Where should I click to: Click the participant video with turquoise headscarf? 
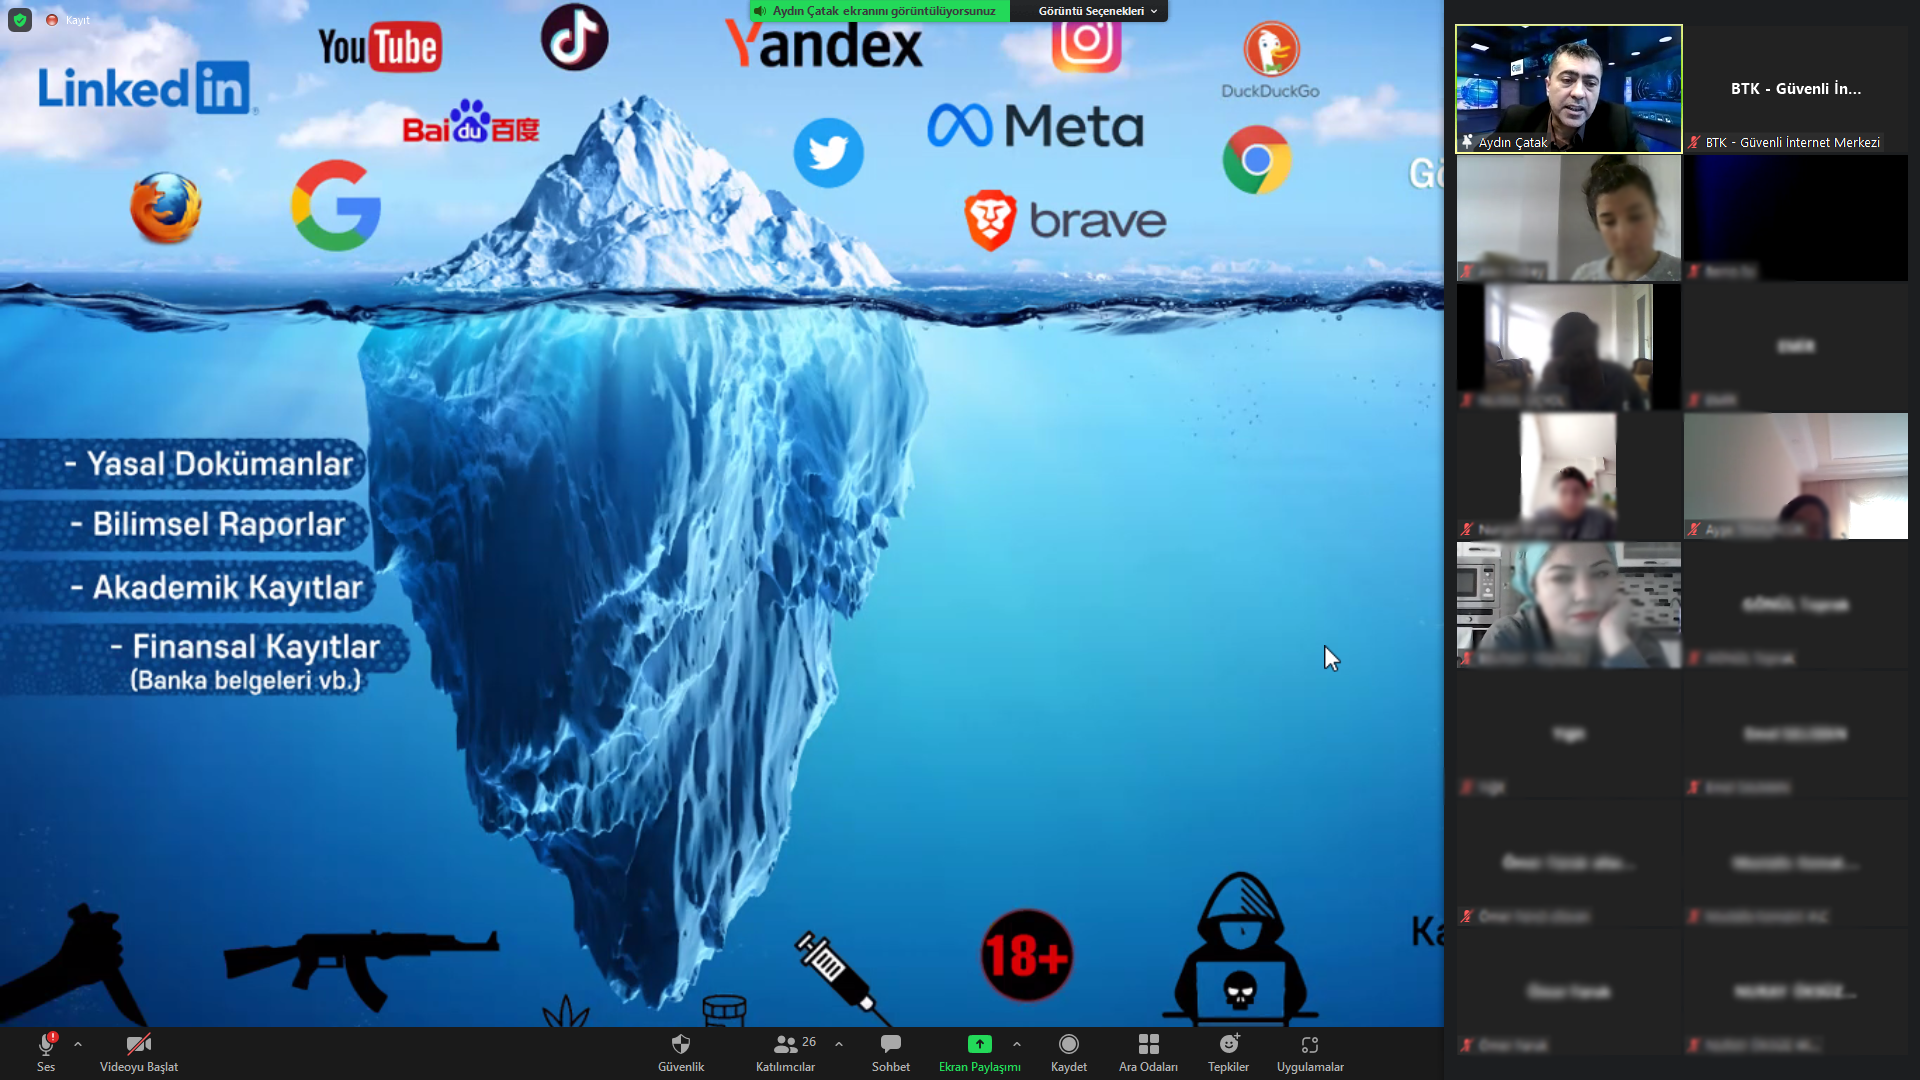click(1569, 605)
